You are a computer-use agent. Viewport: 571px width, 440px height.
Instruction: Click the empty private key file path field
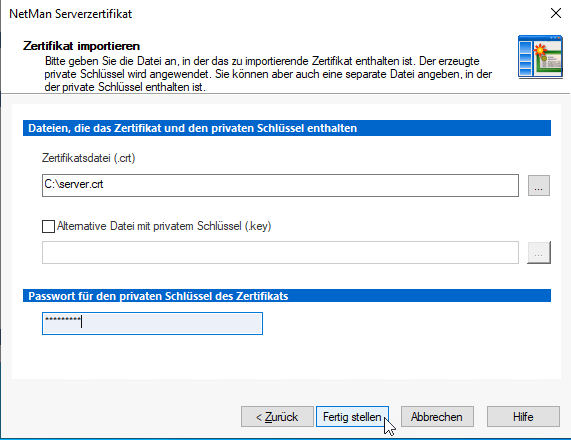tap(280, 252)
